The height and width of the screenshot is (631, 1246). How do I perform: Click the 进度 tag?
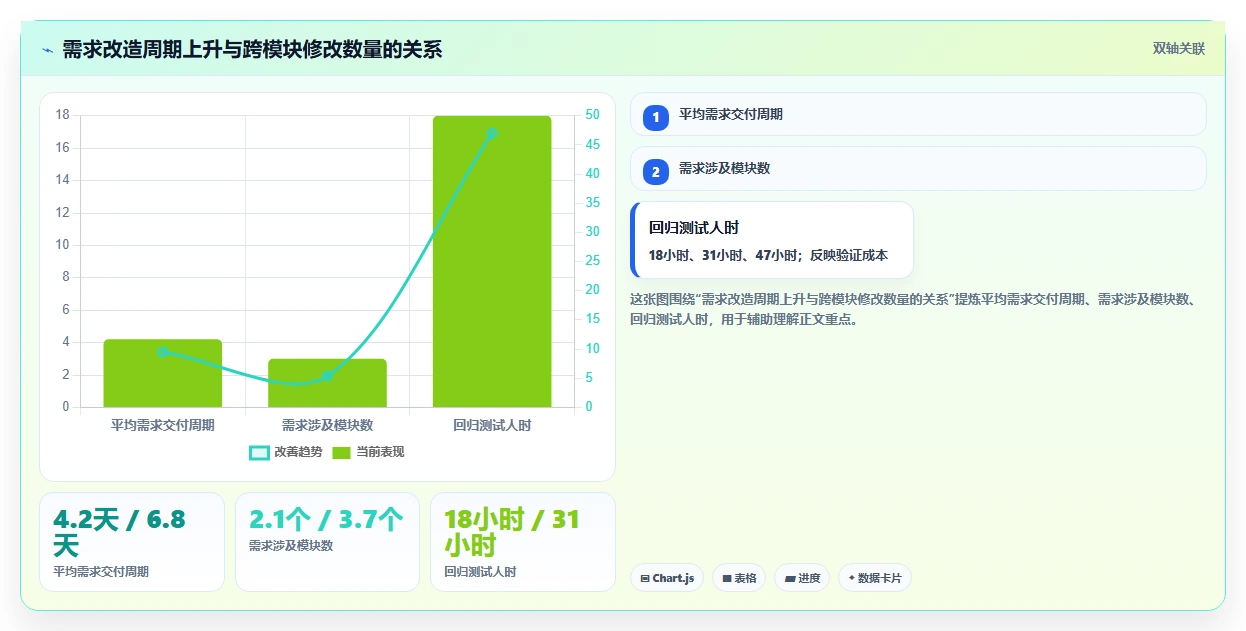(x=802, y=578)
